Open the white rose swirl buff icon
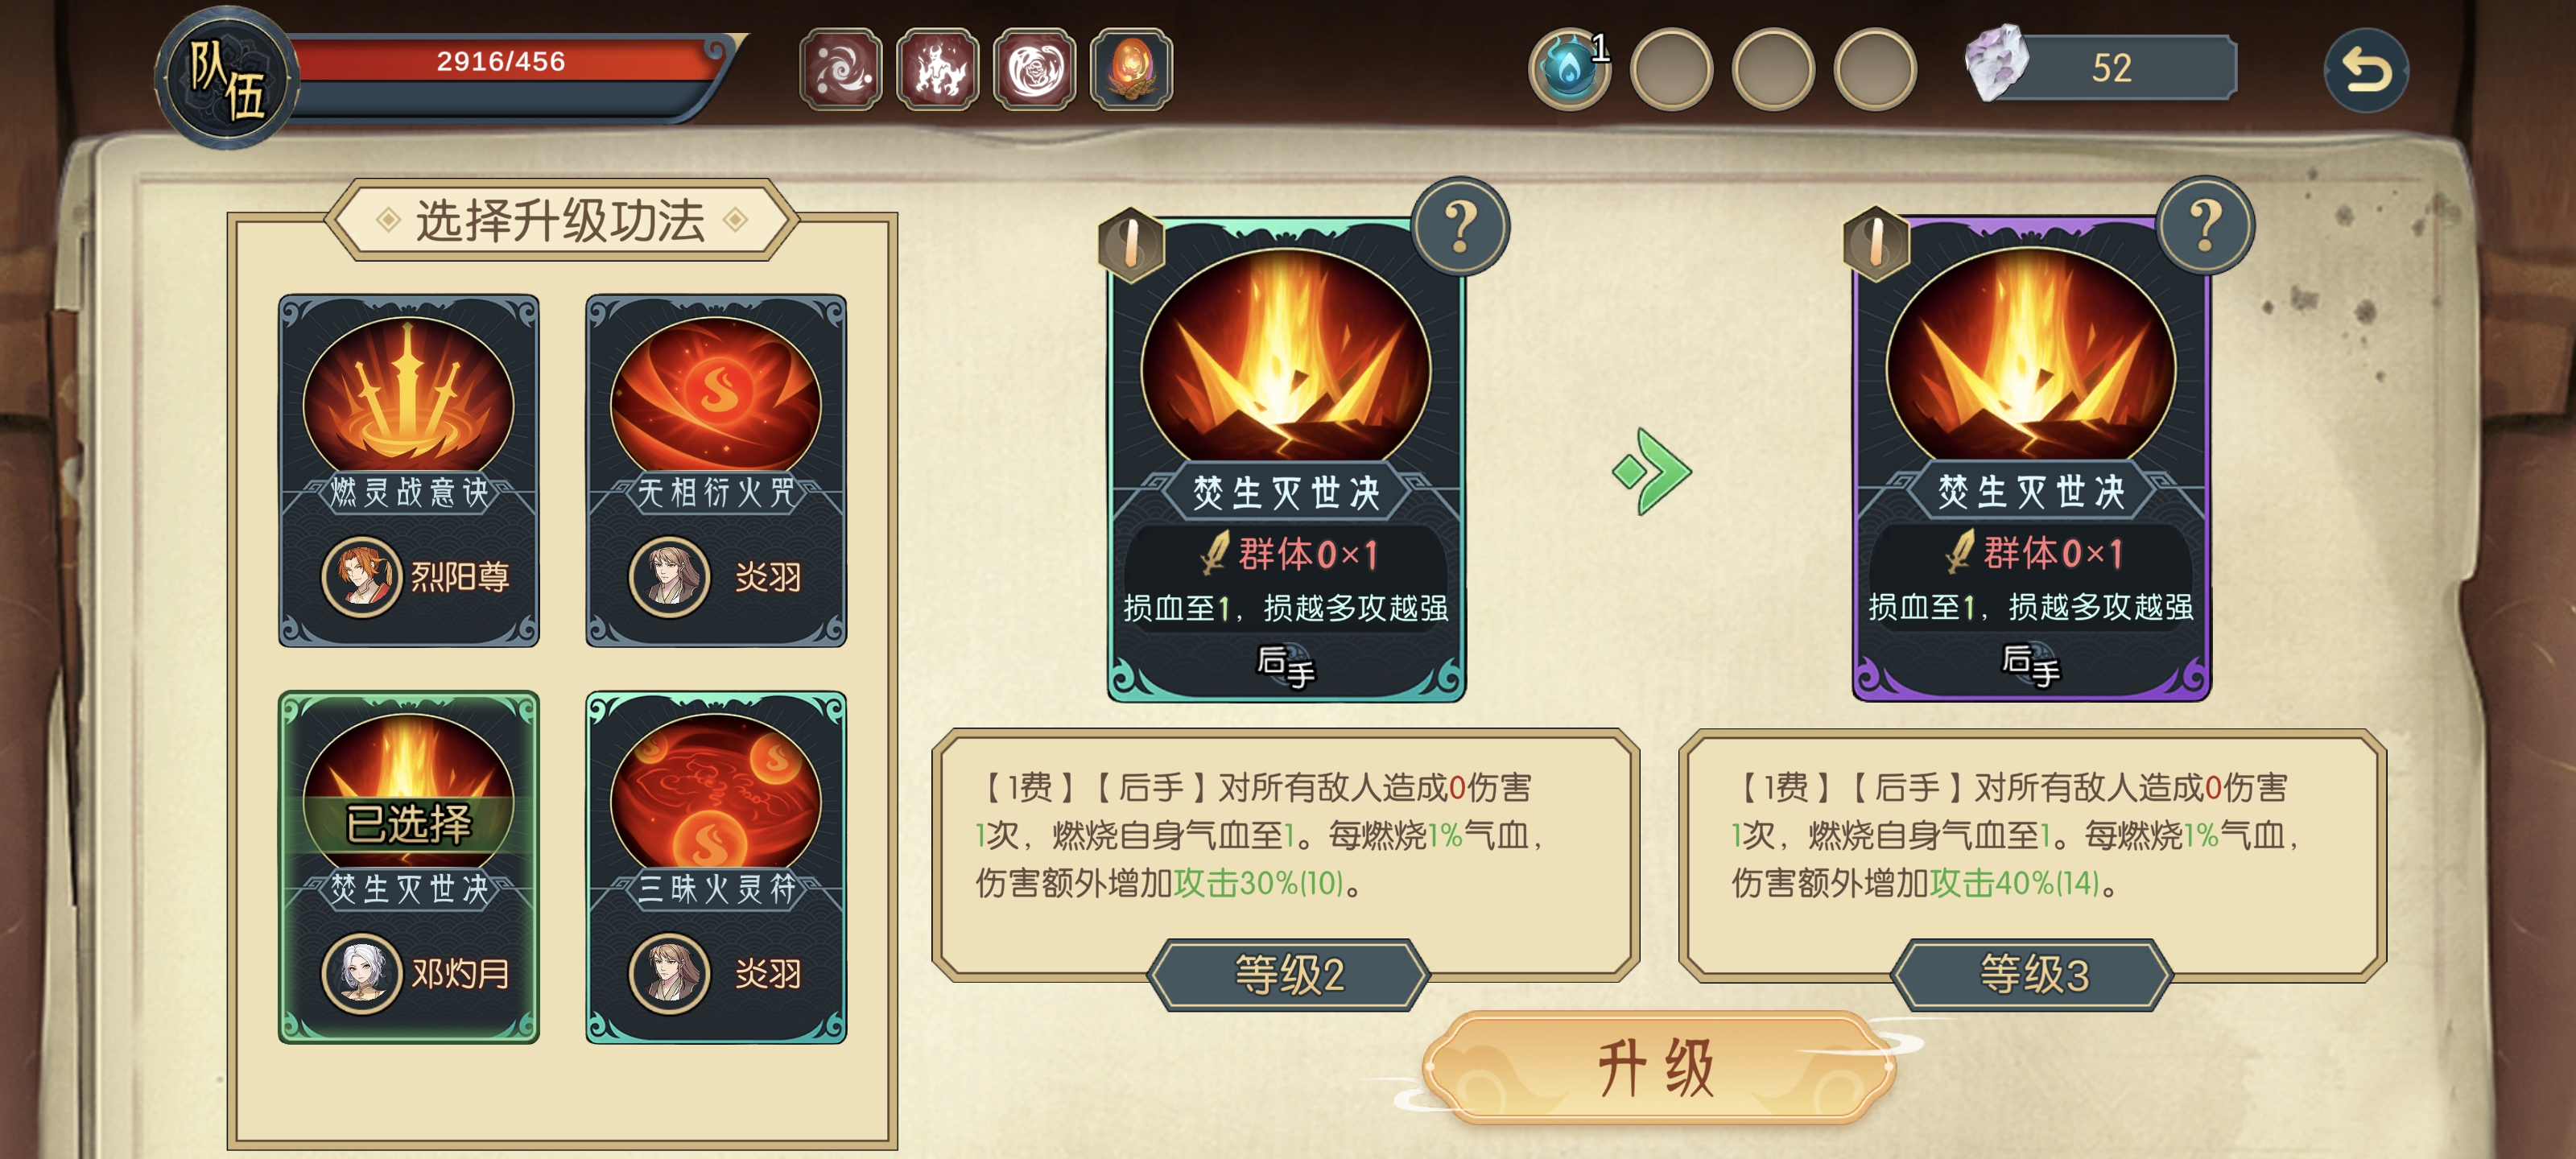2576x1159 pixels. 1035,69
